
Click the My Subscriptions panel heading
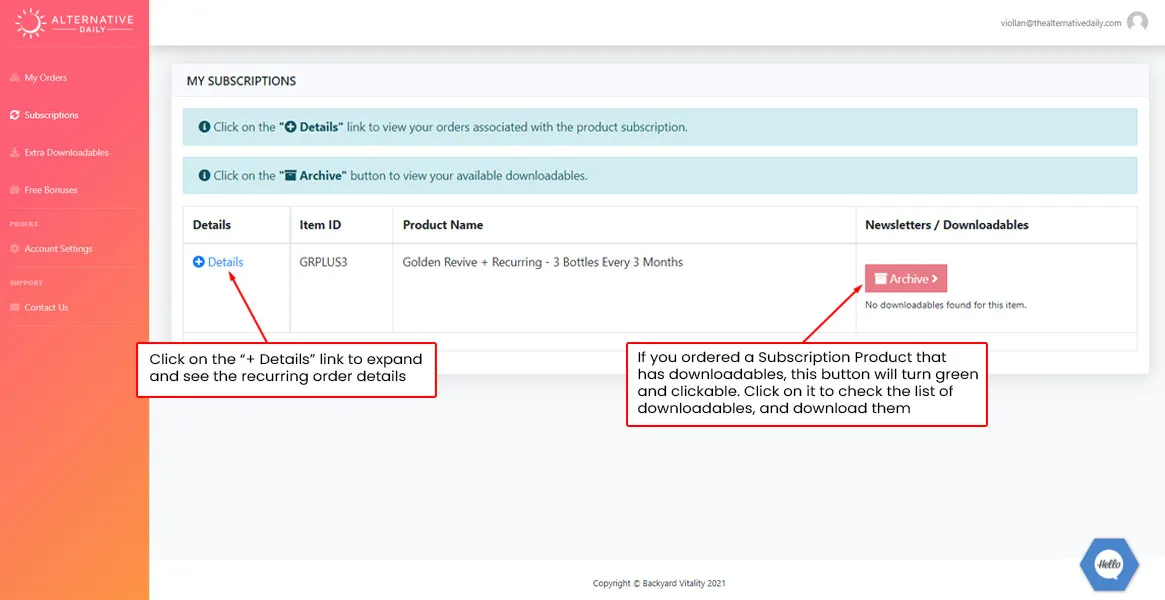click(x=241, y=81)
